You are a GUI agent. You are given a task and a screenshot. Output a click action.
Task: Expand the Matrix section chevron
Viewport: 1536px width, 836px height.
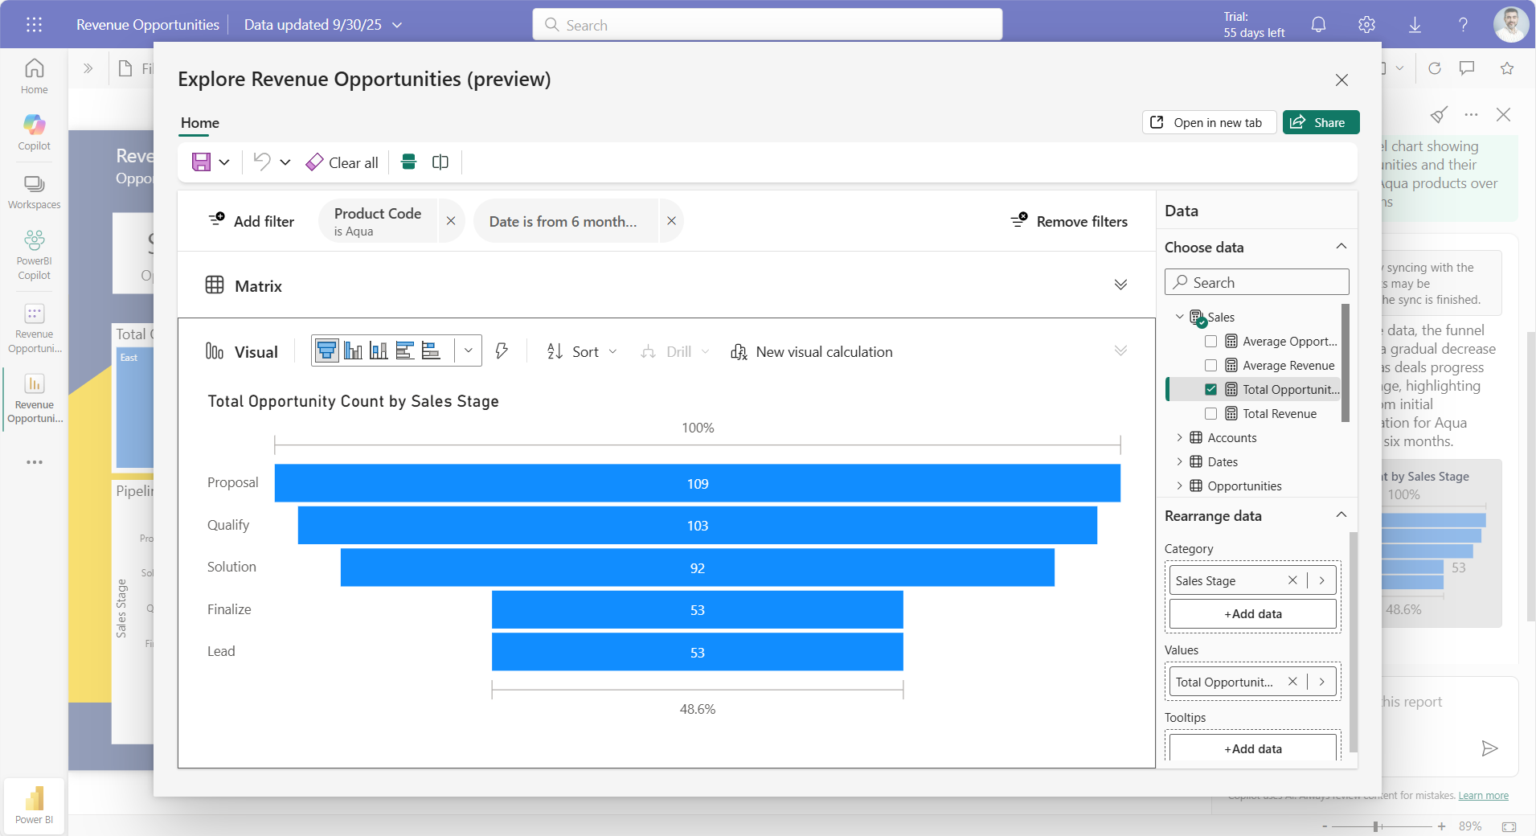tap(1120, 286)
